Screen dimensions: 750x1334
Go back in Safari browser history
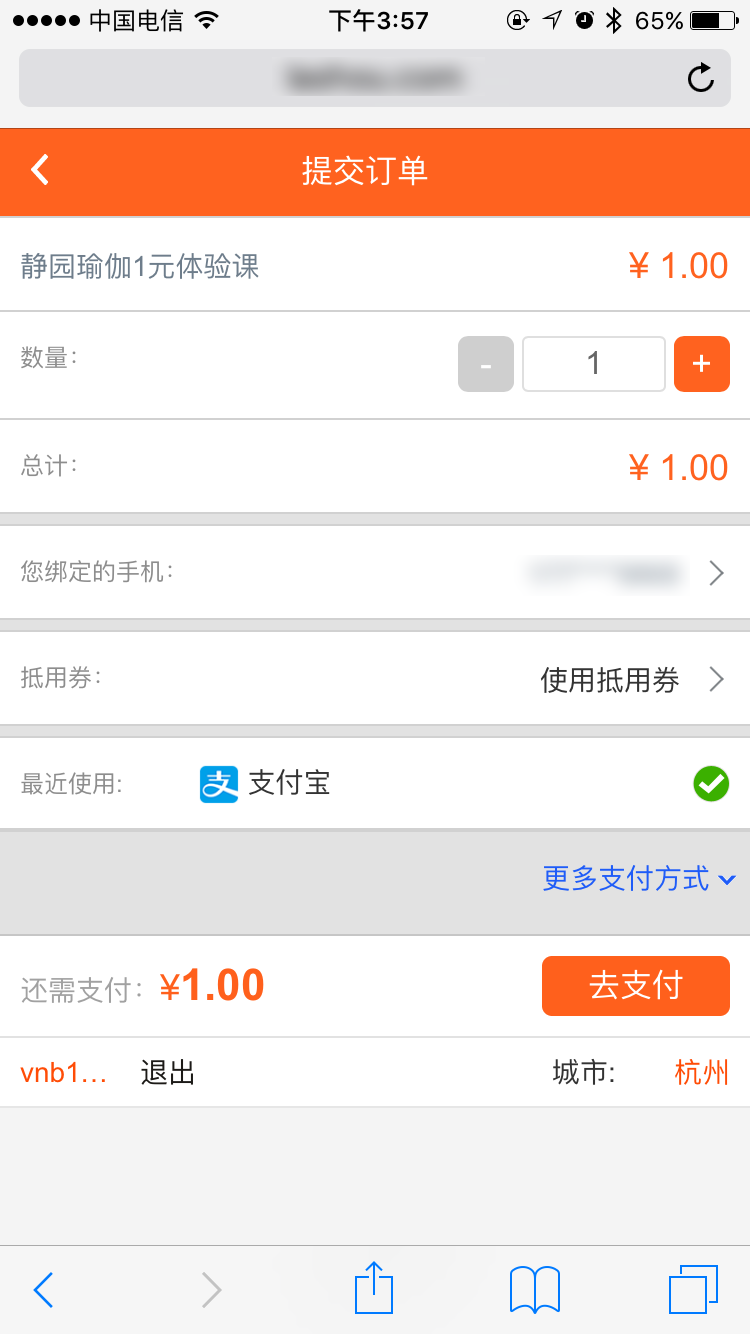(43, 1290)
